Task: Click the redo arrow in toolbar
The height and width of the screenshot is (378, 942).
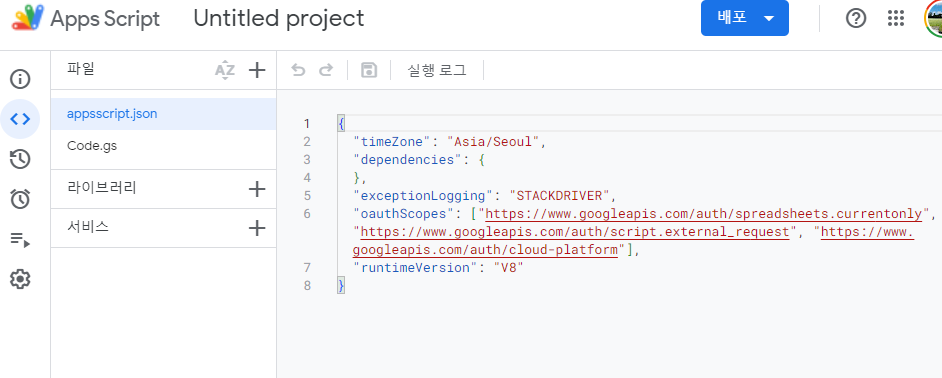Action: click(x=326, y=70)
